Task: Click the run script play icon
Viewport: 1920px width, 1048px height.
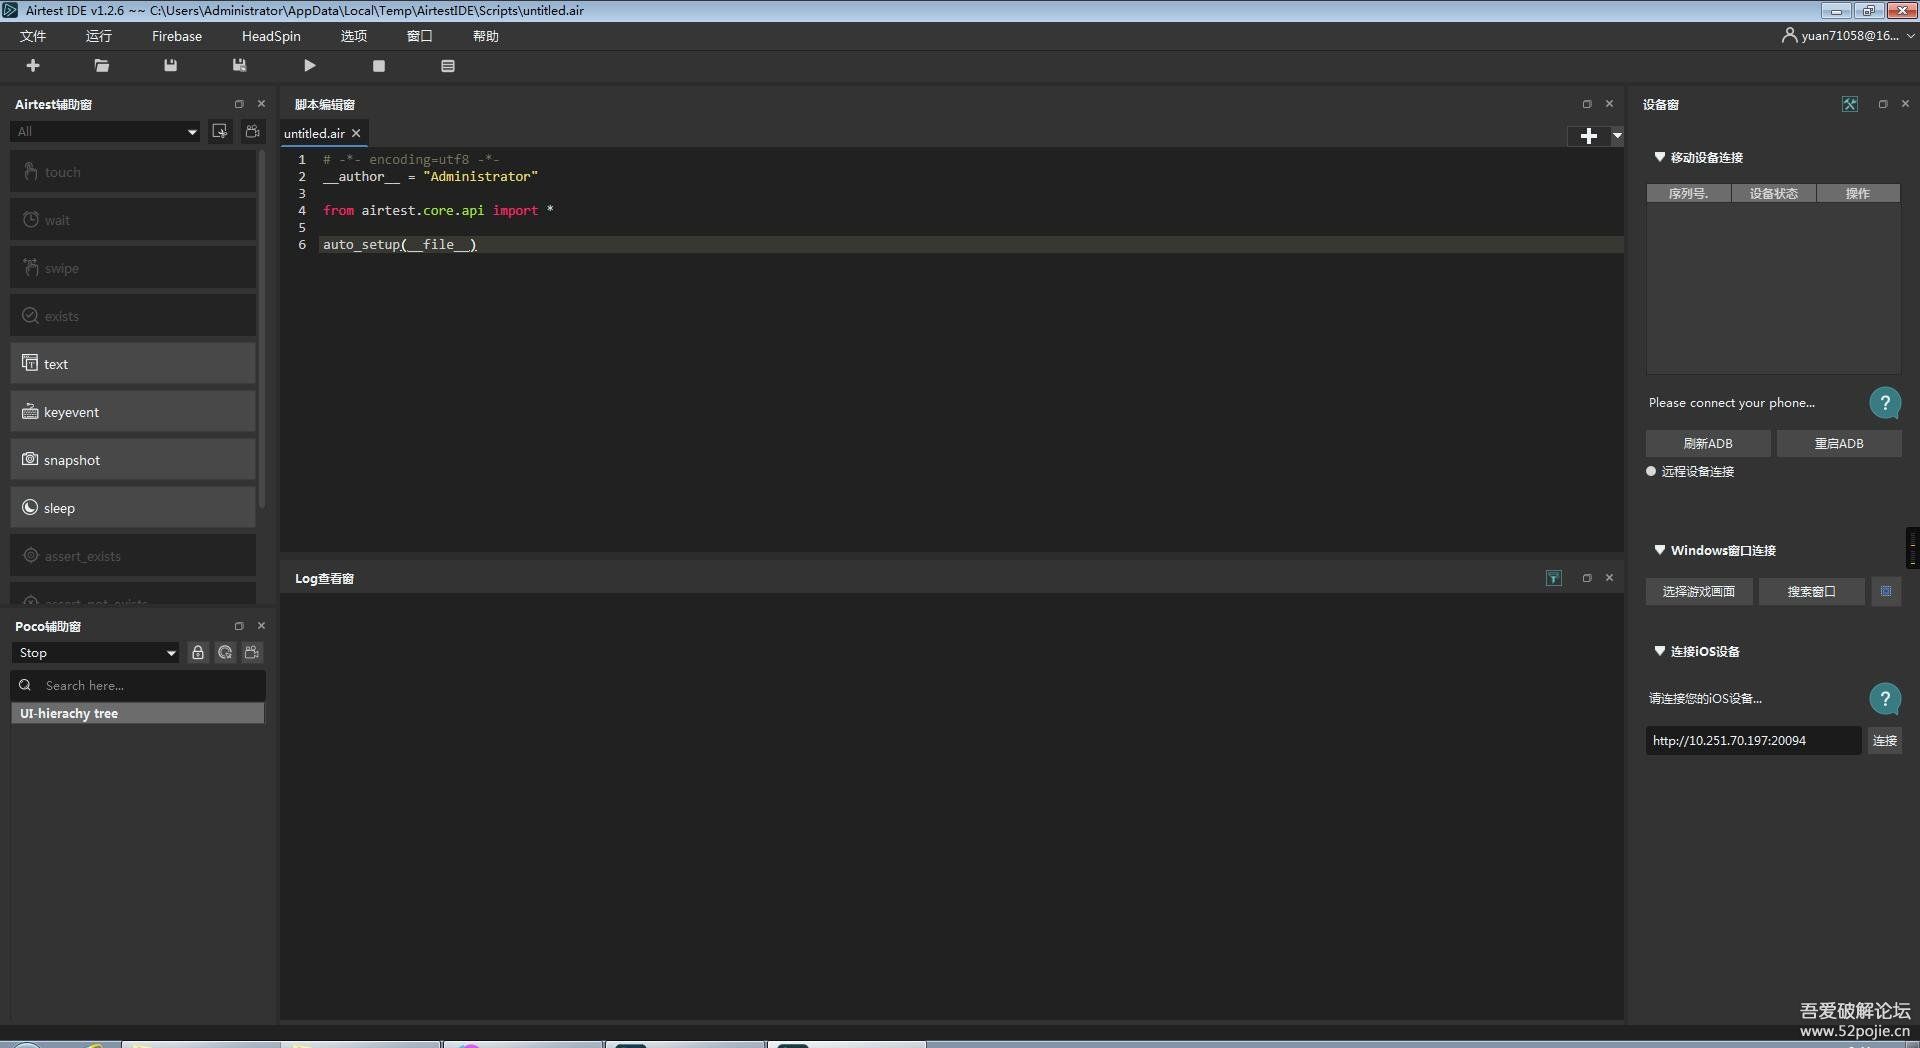Action: click(x=309, y=66)
